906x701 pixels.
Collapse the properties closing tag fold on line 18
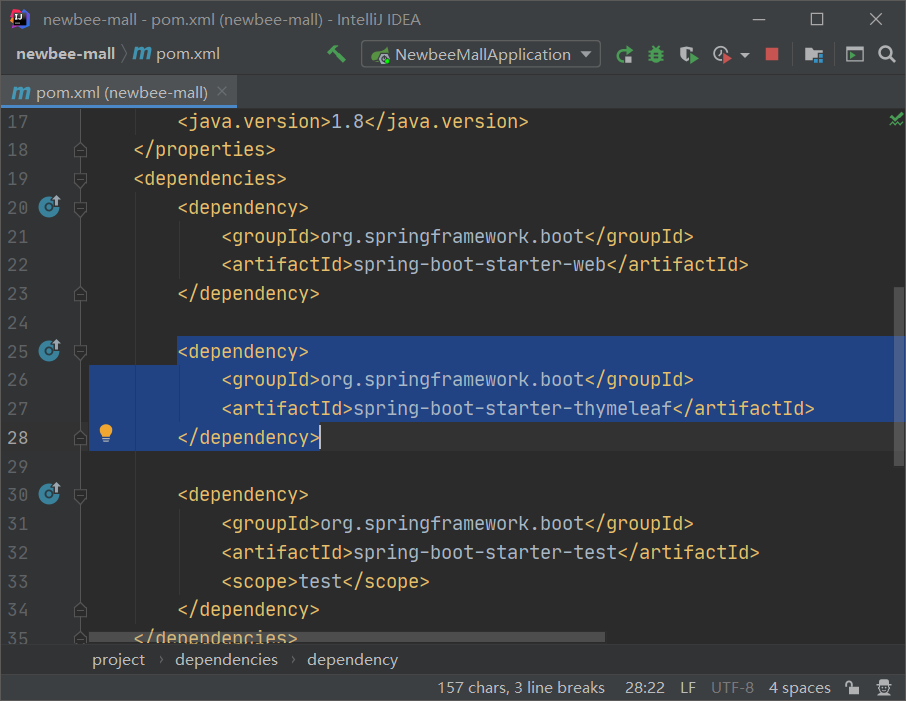(x=80, y=150)
